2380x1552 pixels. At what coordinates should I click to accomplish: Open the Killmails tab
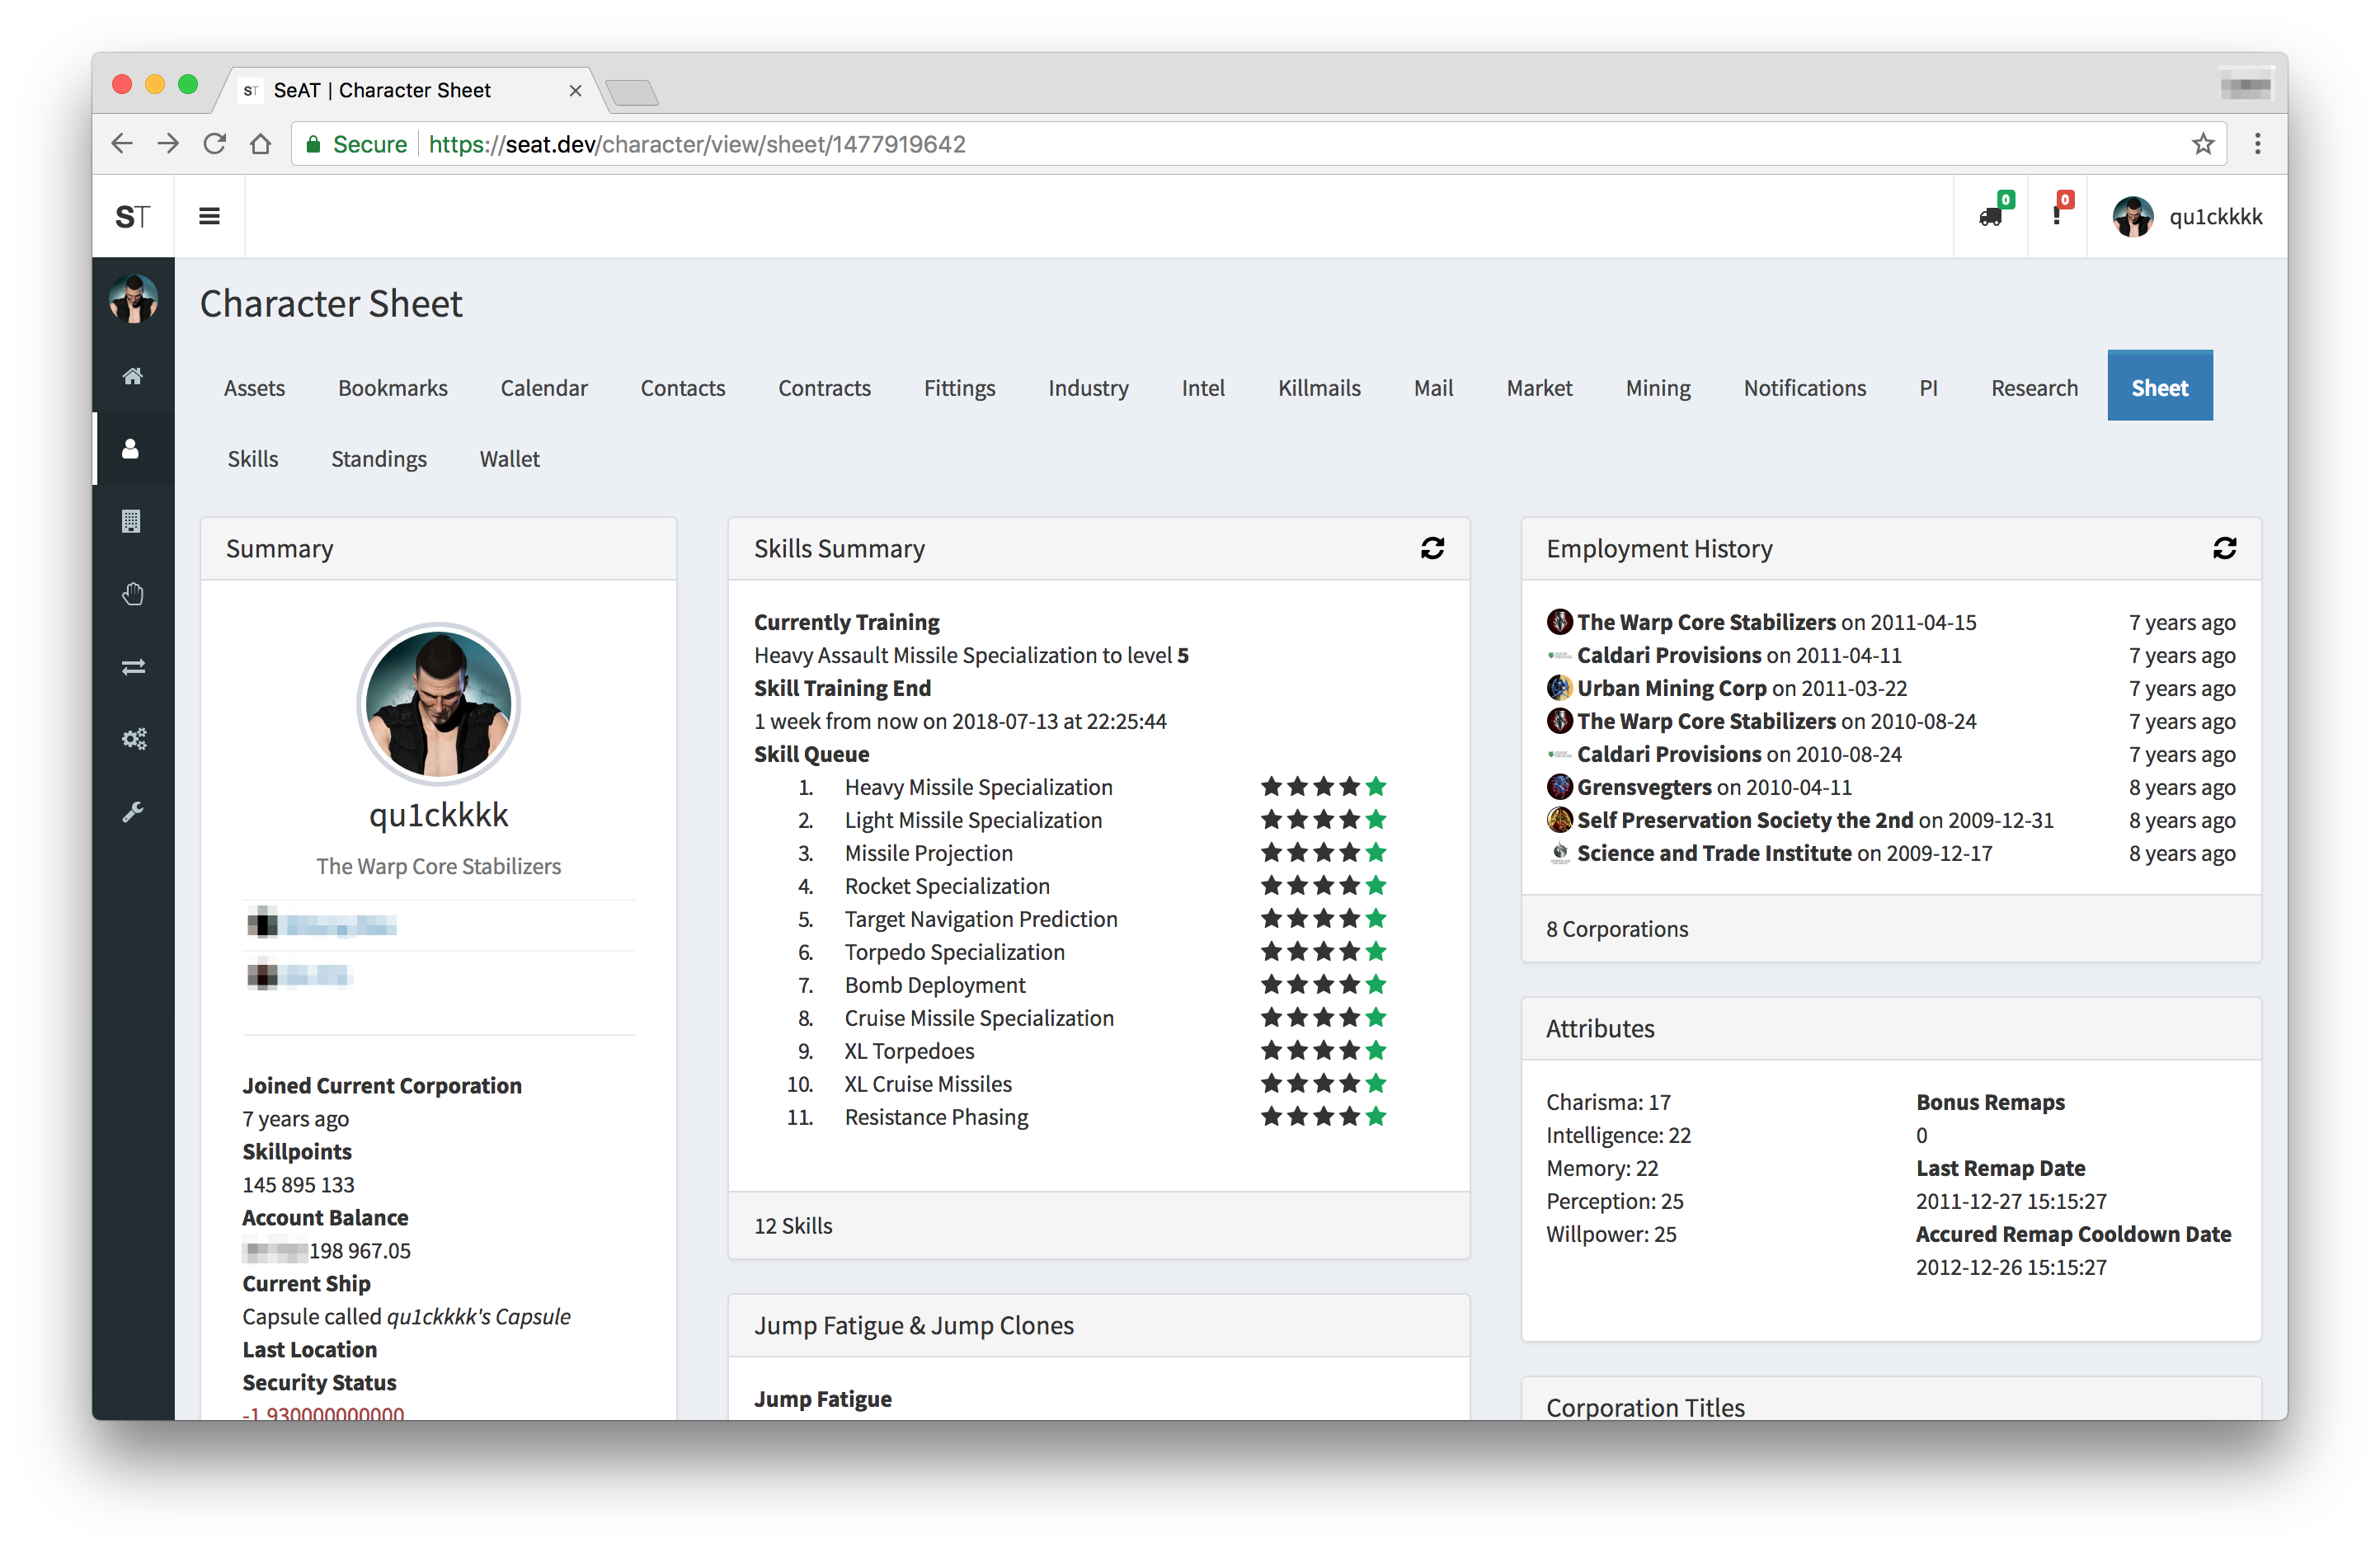[1318, 388]
